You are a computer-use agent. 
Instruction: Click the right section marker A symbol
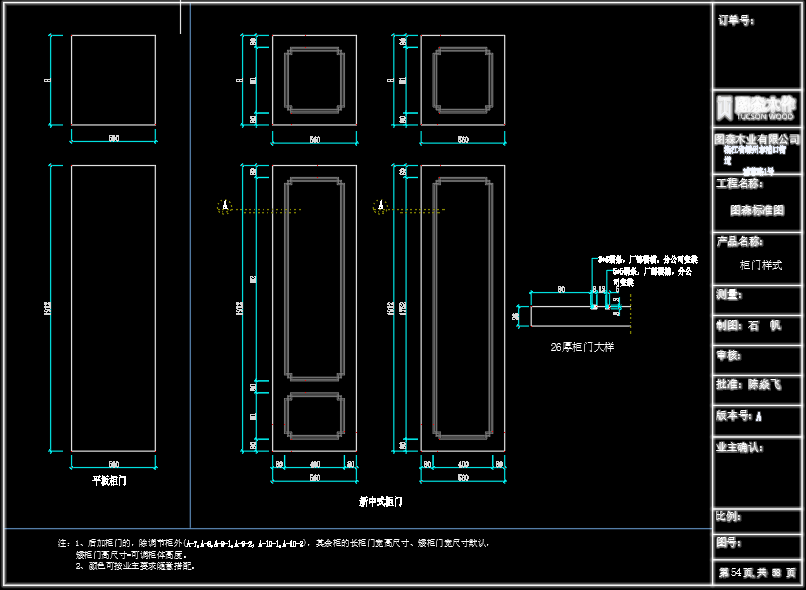pos(380,206)
